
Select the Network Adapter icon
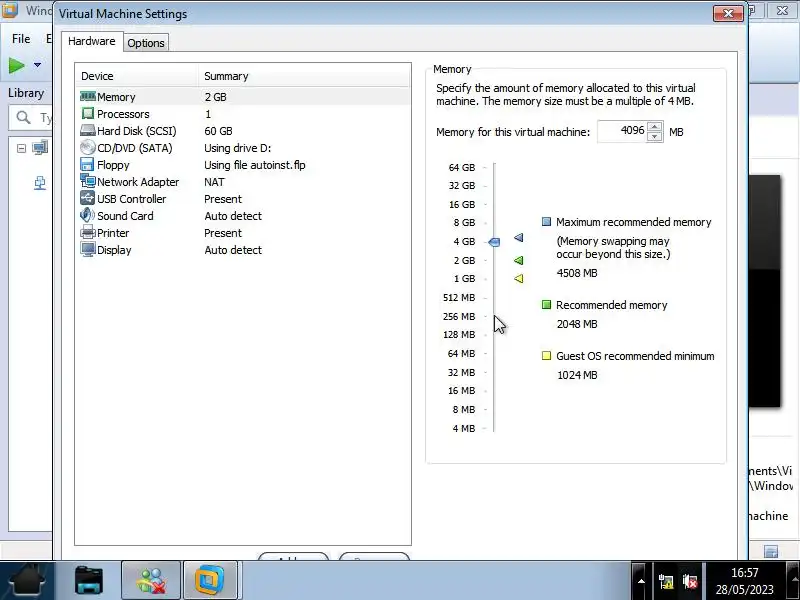pos(88,181)
